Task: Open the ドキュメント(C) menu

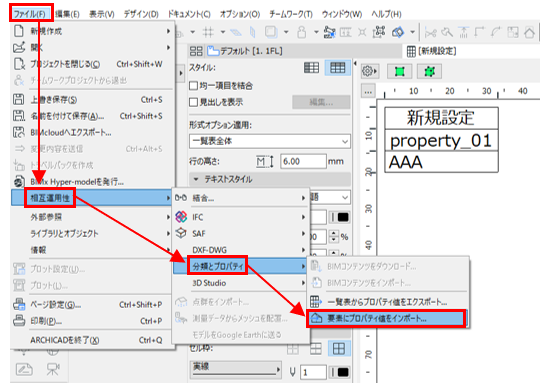Action: pyautogui.click(x=189, y=14)
